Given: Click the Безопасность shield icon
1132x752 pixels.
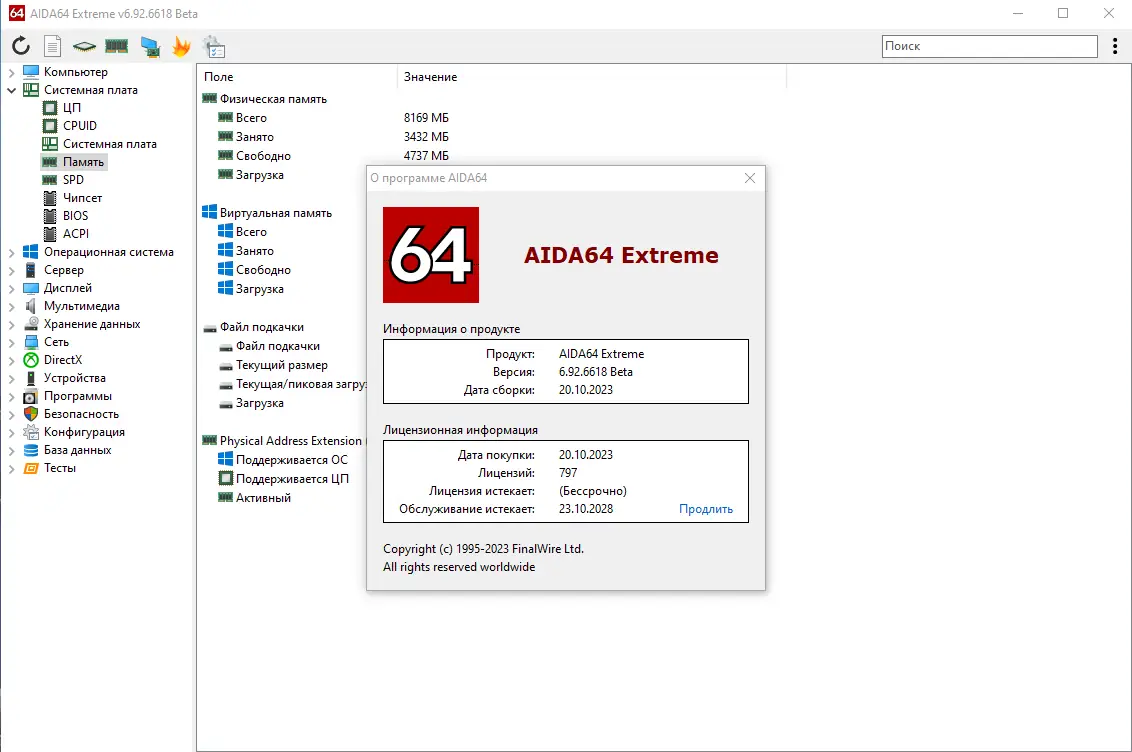Looking at the screenshot, I should tap(31, 414).
